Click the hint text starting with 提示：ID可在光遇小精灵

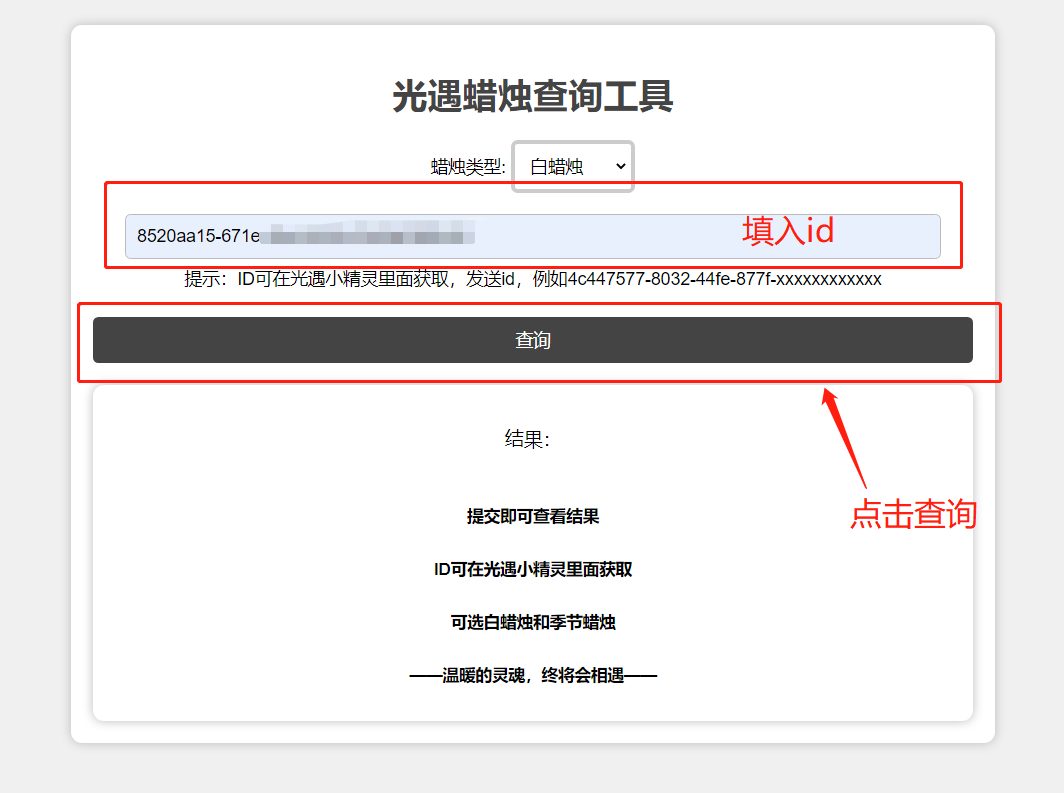(x=533, y=279)
